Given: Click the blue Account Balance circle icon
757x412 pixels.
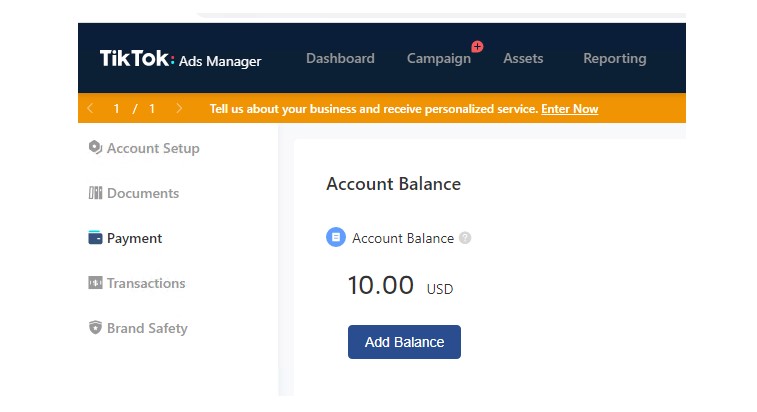Looking at the screenshot, I should (x=336, y=237).
